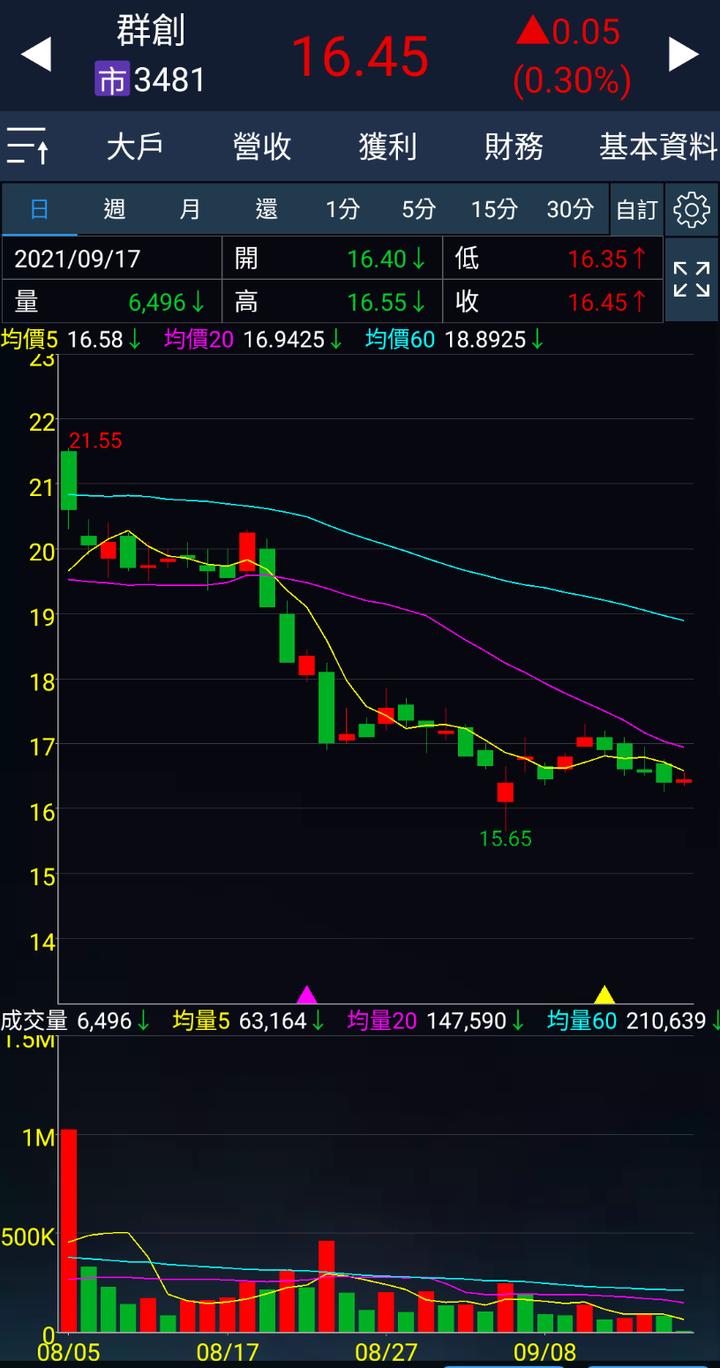Open the 獲利 tab
The height and width of the screenshot is (1368, 720).
tap(388, 147)
